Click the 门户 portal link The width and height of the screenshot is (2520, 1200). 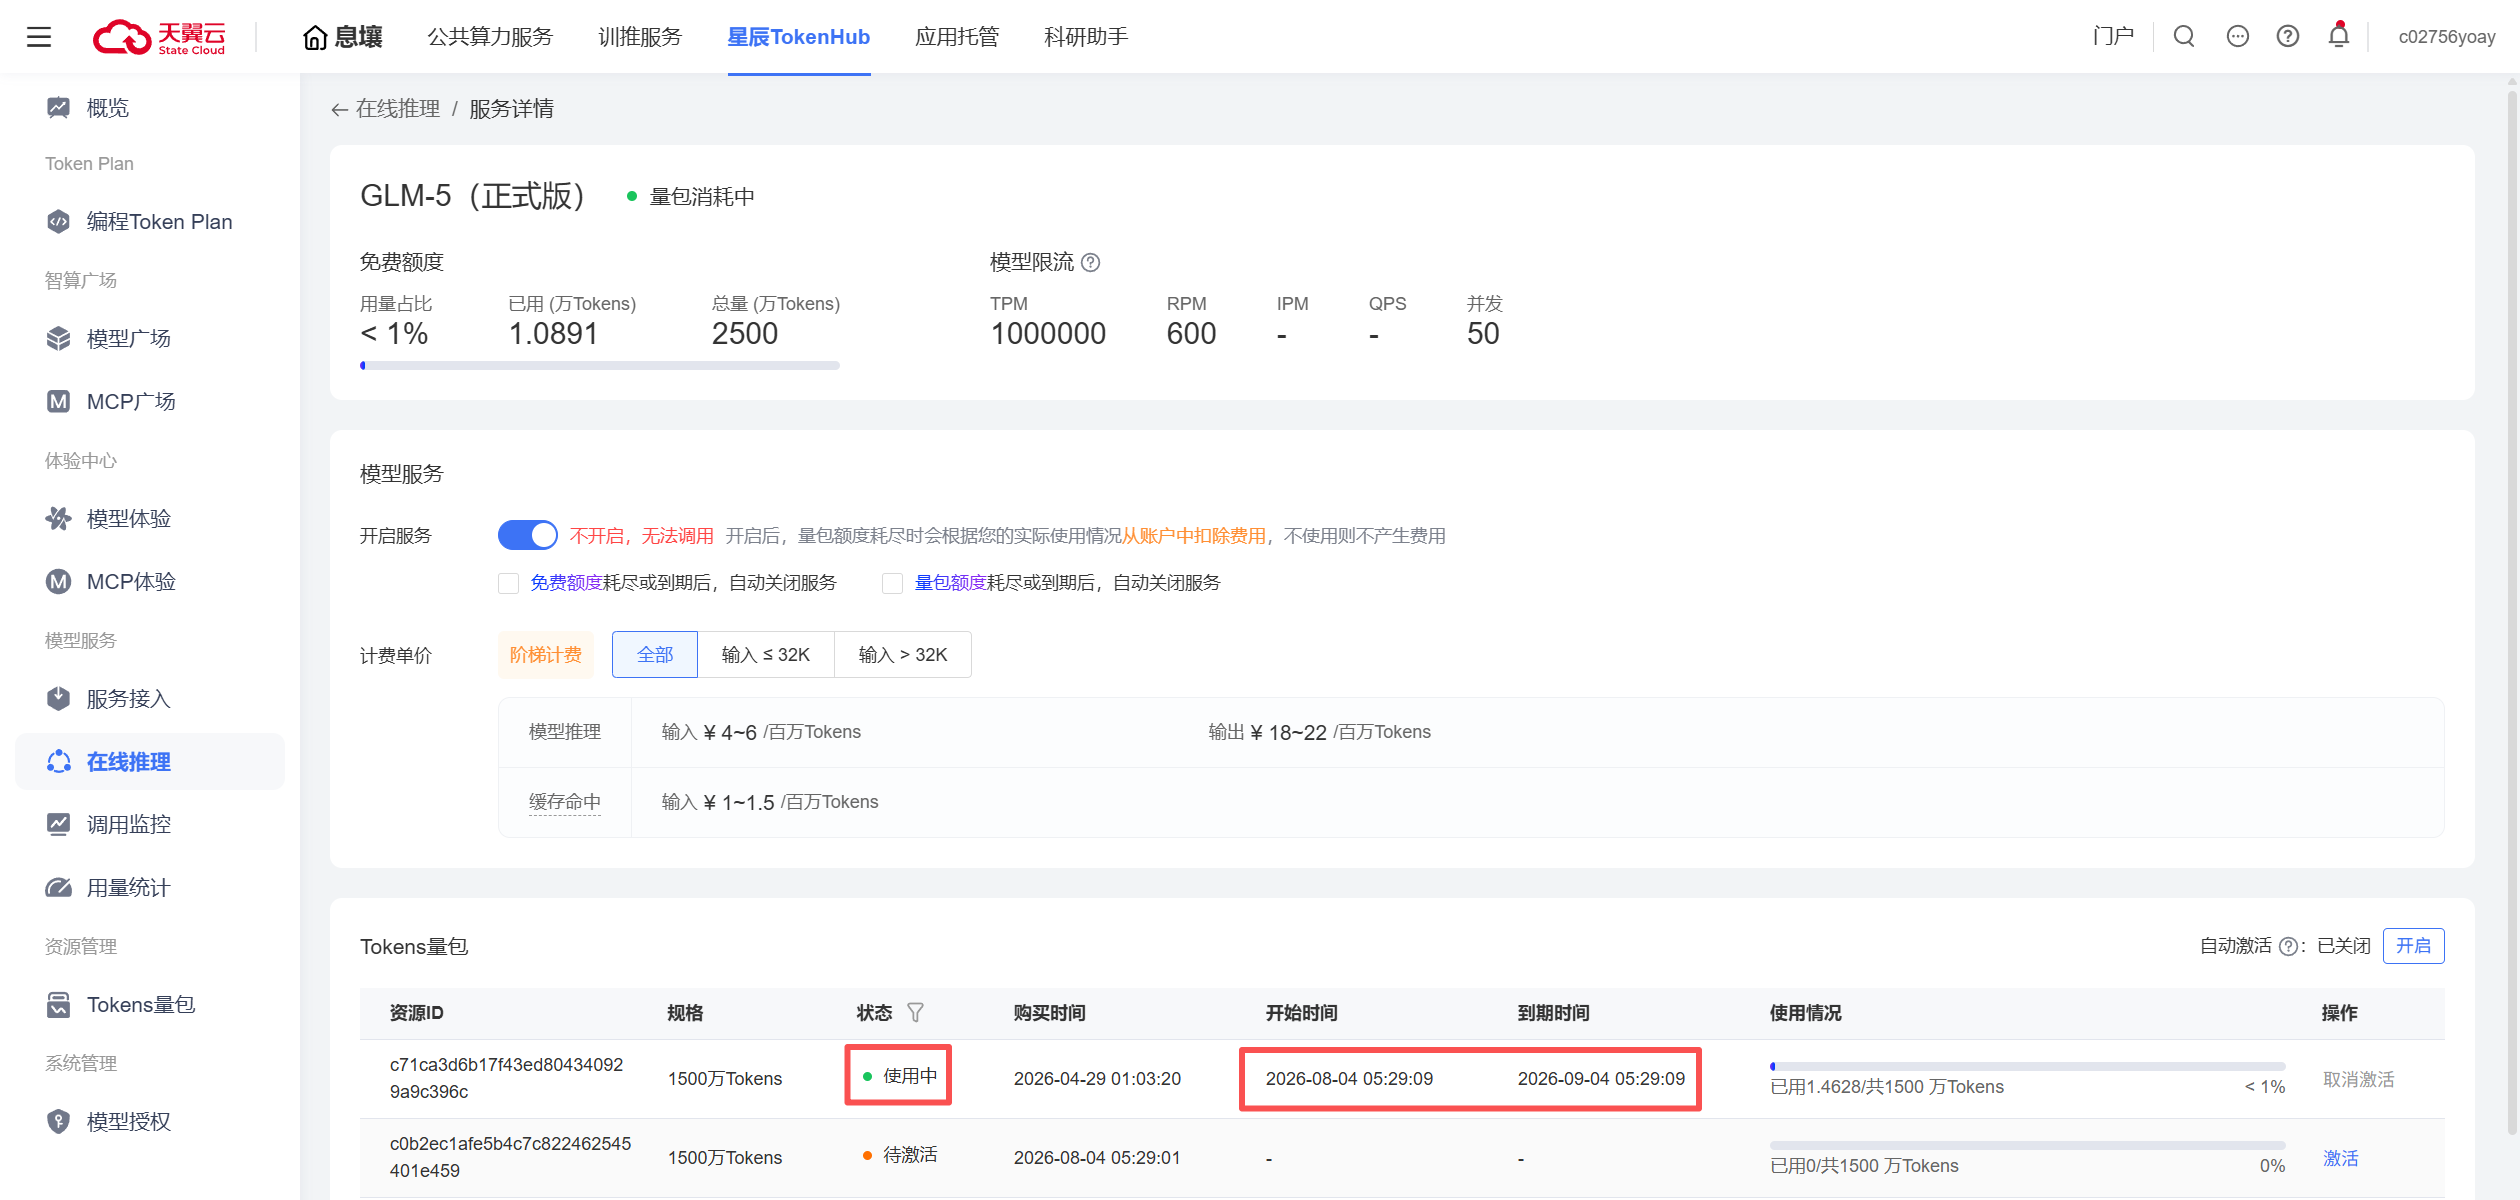[2113, 37]
